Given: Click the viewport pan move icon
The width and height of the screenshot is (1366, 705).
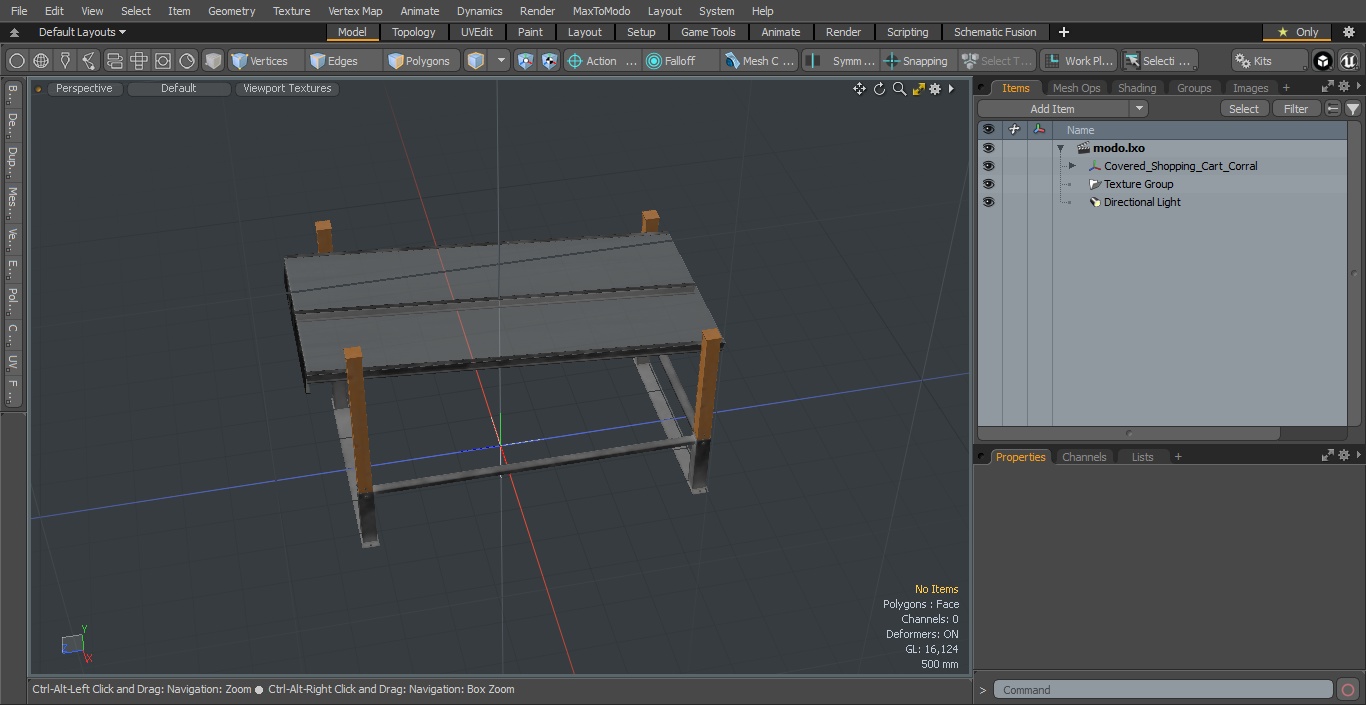Looking at the screenshot, I should pos(859,89).
